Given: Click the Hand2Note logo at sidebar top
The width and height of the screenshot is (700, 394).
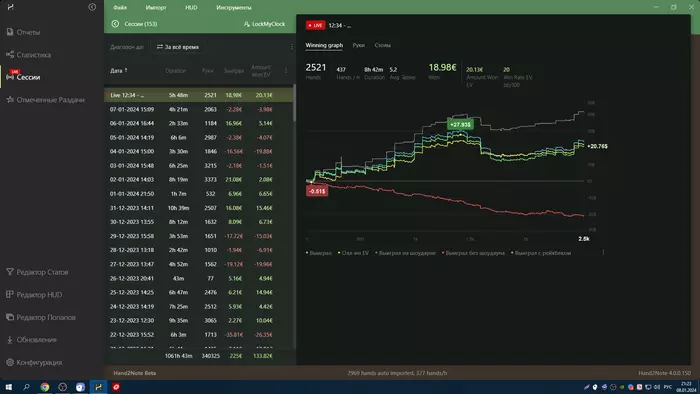Looking at the screenshot, I should click(11, 7).
